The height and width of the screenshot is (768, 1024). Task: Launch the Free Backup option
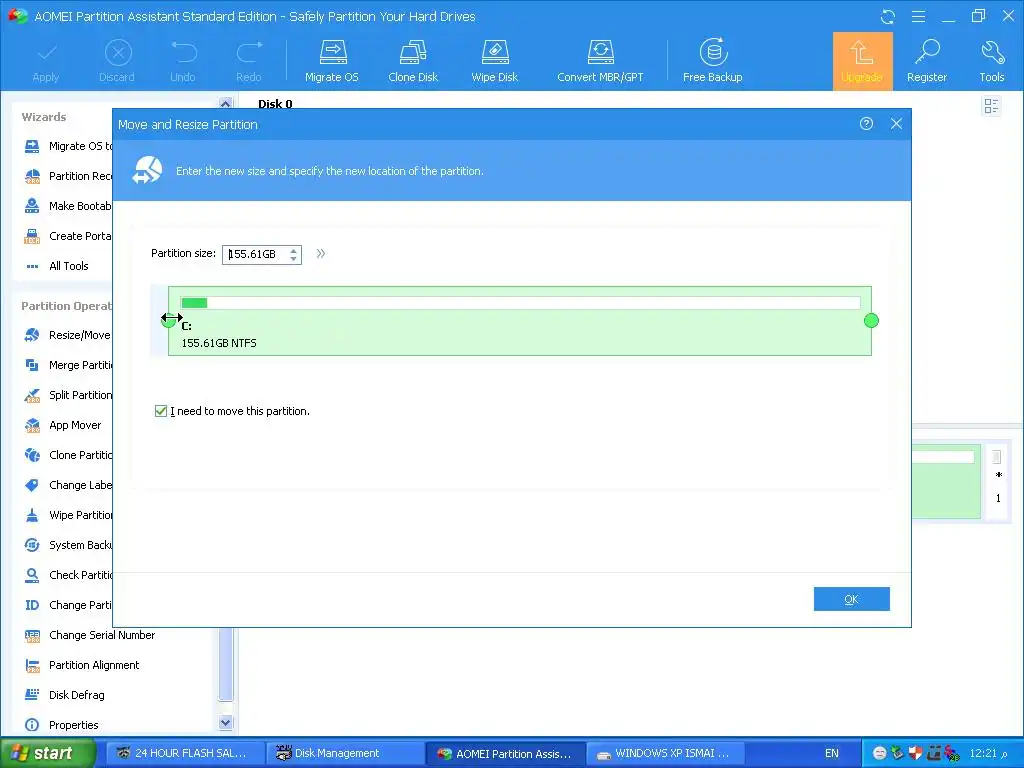(x=712, y=61)
